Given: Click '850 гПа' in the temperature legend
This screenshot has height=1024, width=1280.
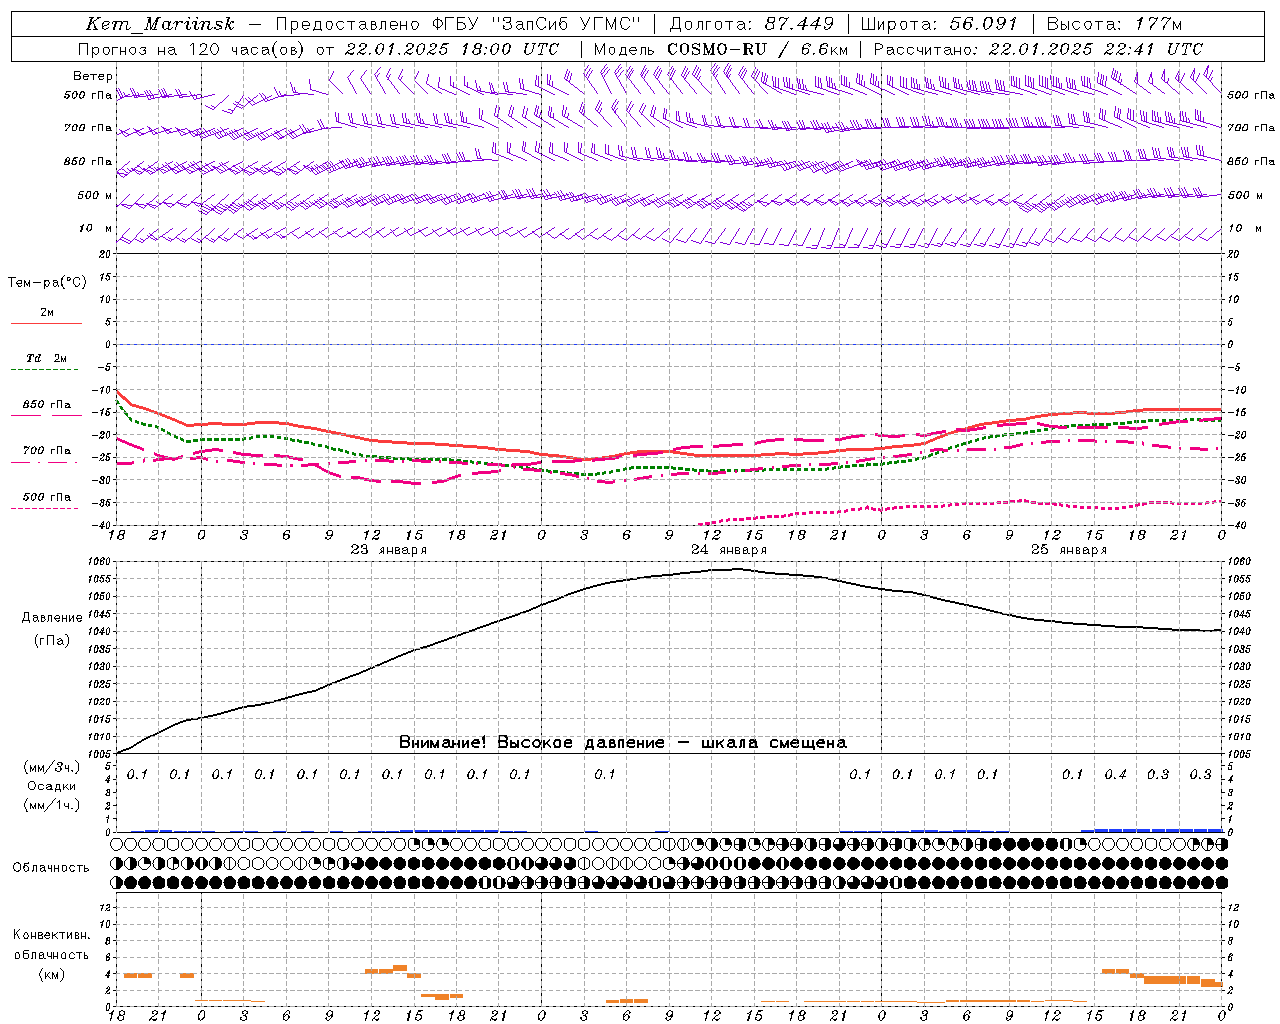Looking at the screenshot, I should pos(47,405).
